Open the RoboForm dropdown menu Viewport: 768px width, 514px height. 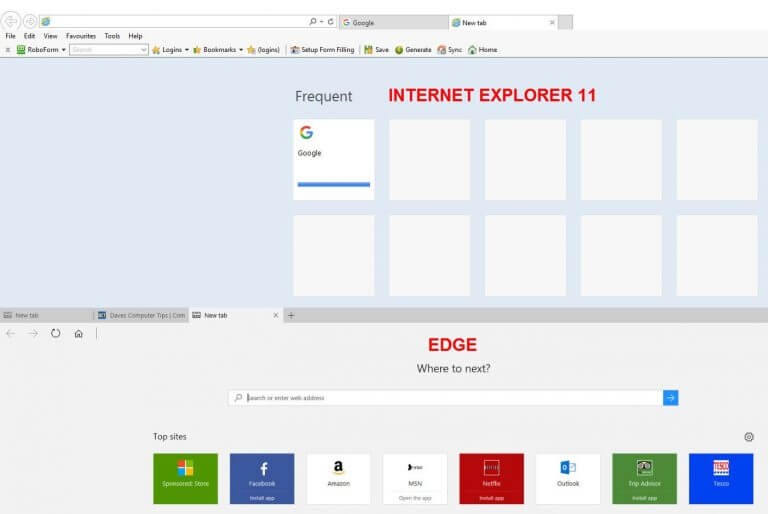pyautogui.click(x=41, y=49)
